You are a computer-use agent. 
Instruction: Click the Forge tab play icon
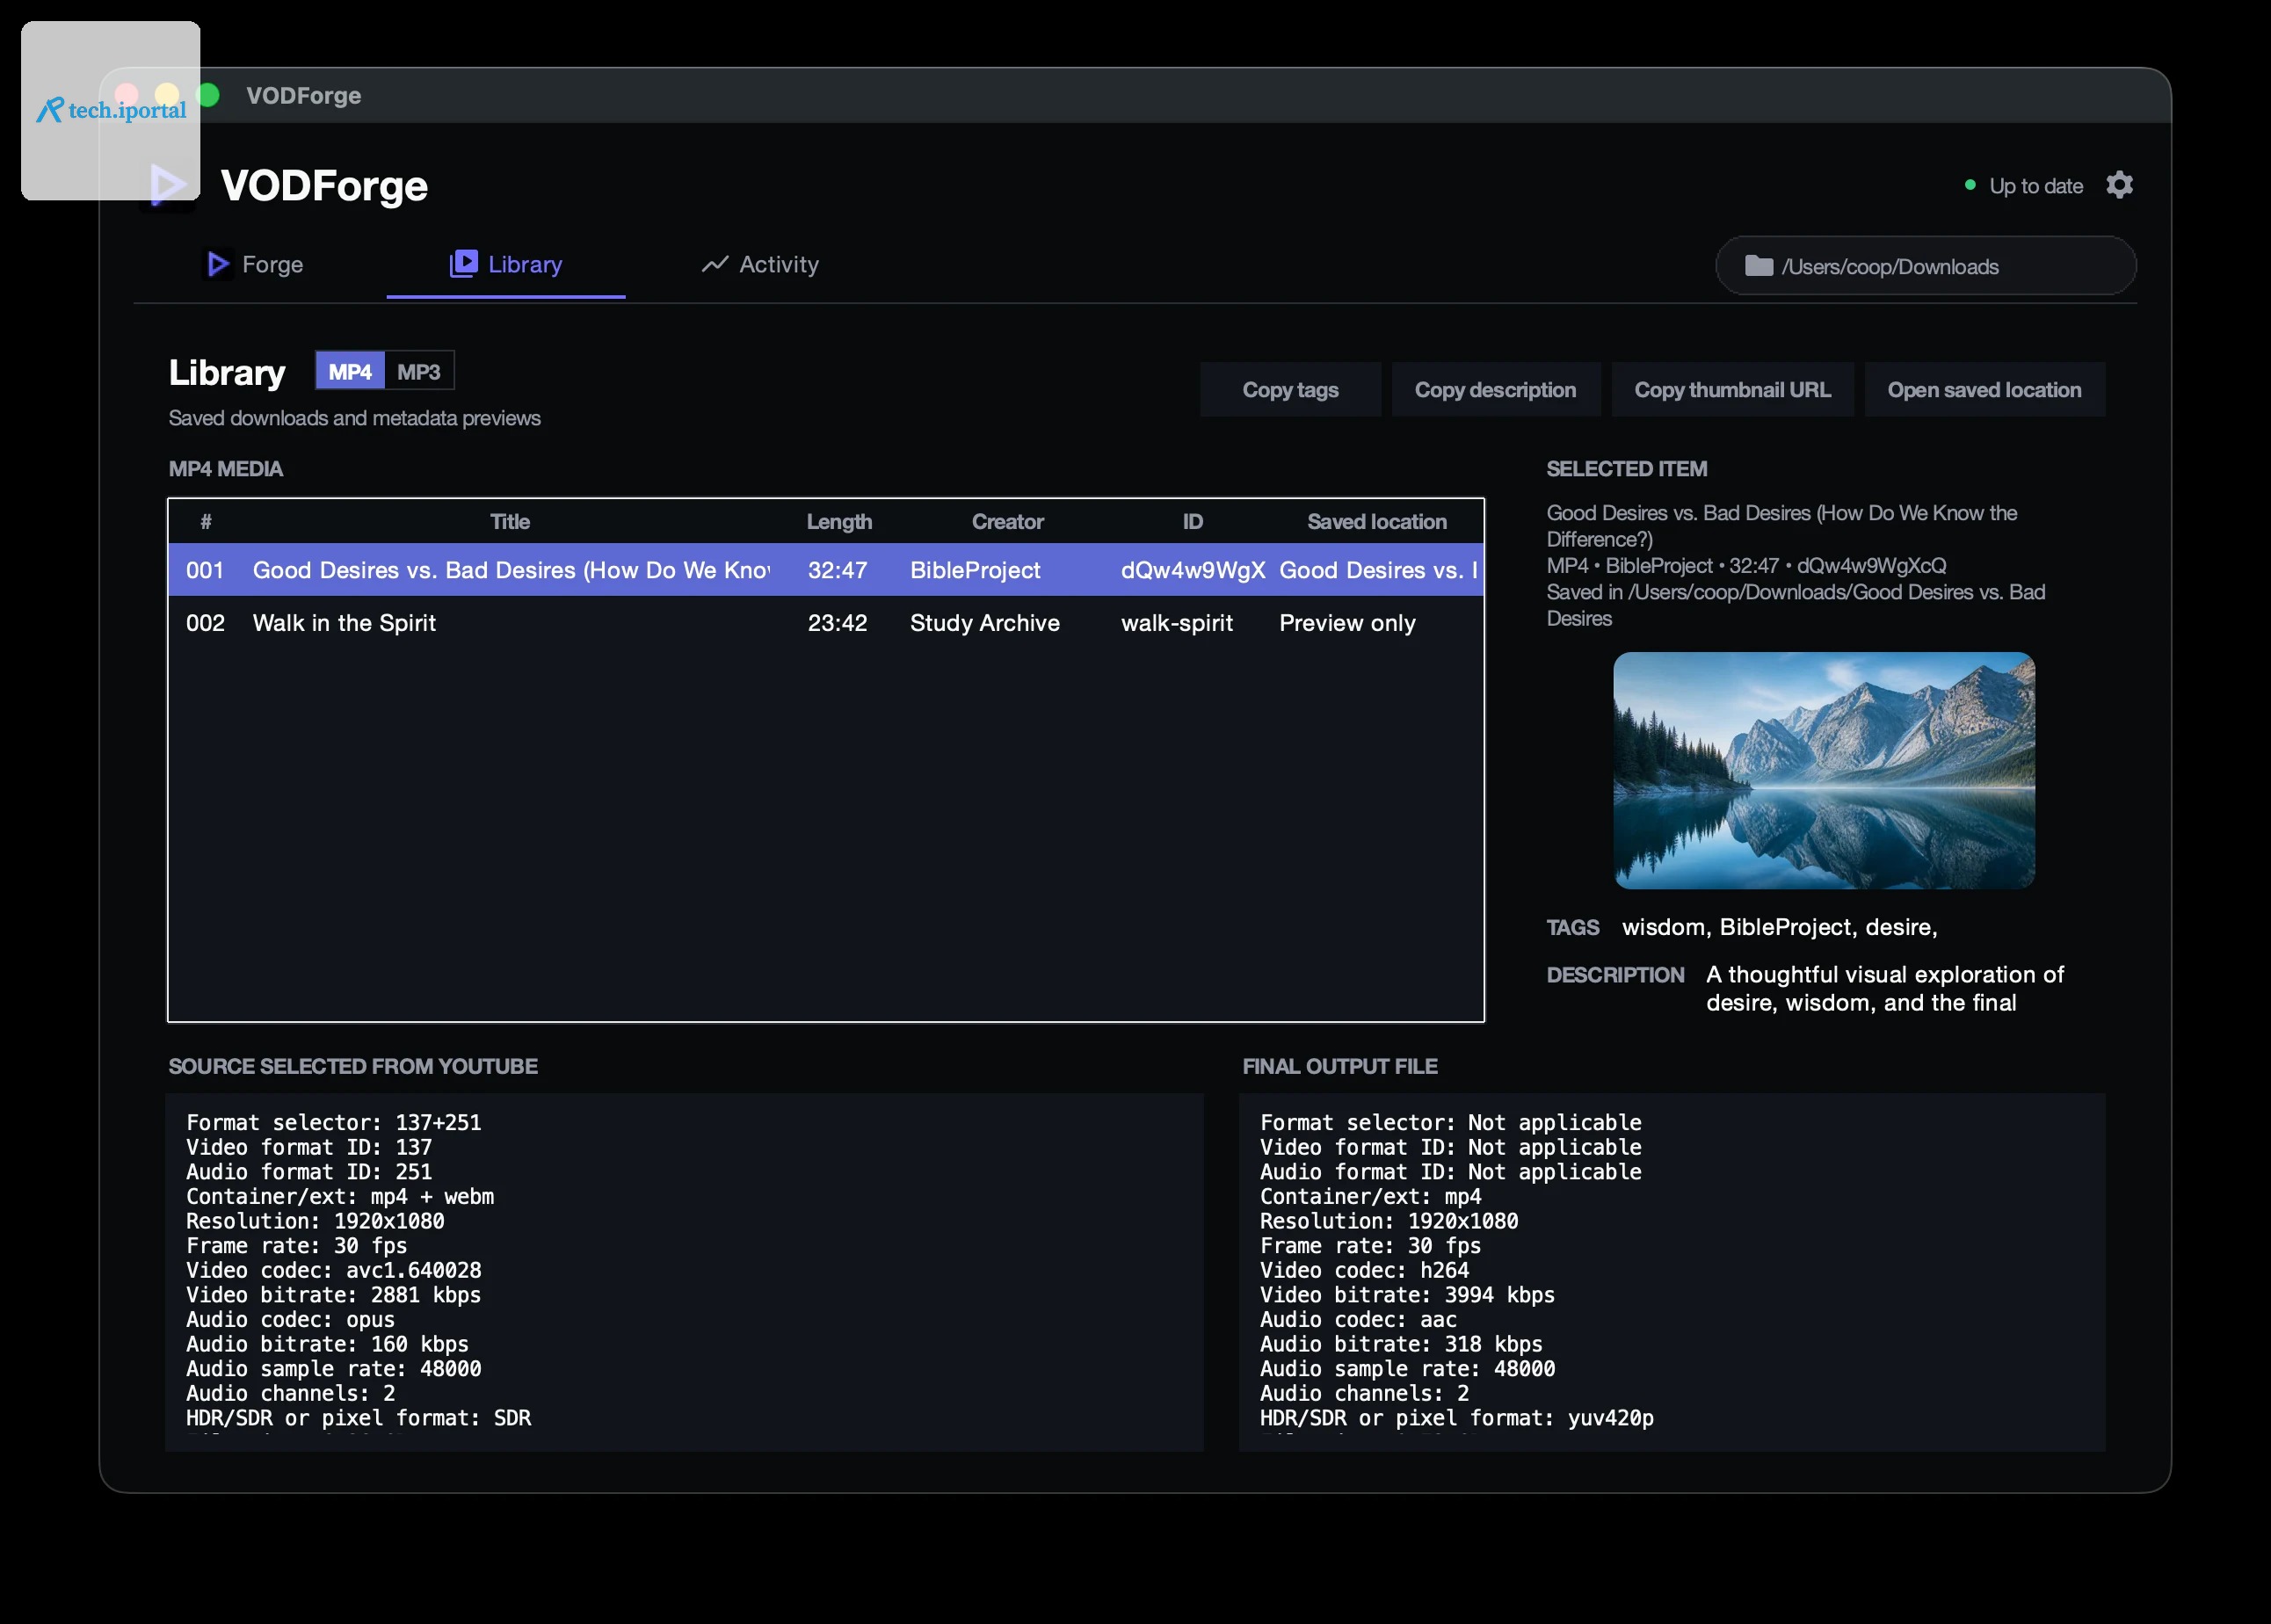[x=217, y=264]
